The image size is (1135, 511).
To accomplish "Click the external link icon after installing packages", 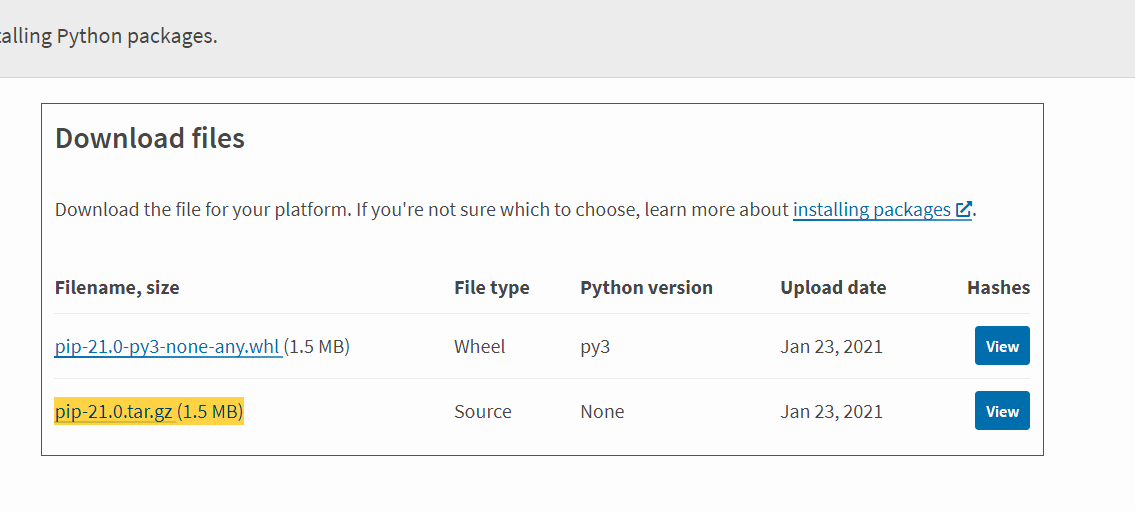I will [x=964, y=210].
